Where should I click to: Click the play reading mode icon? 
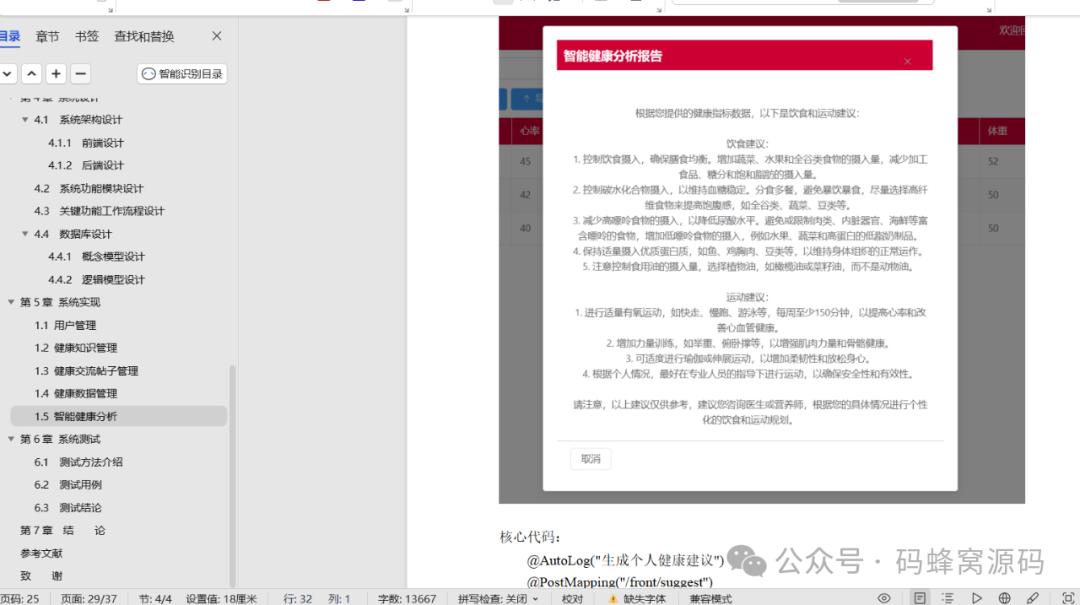point(977,598)
